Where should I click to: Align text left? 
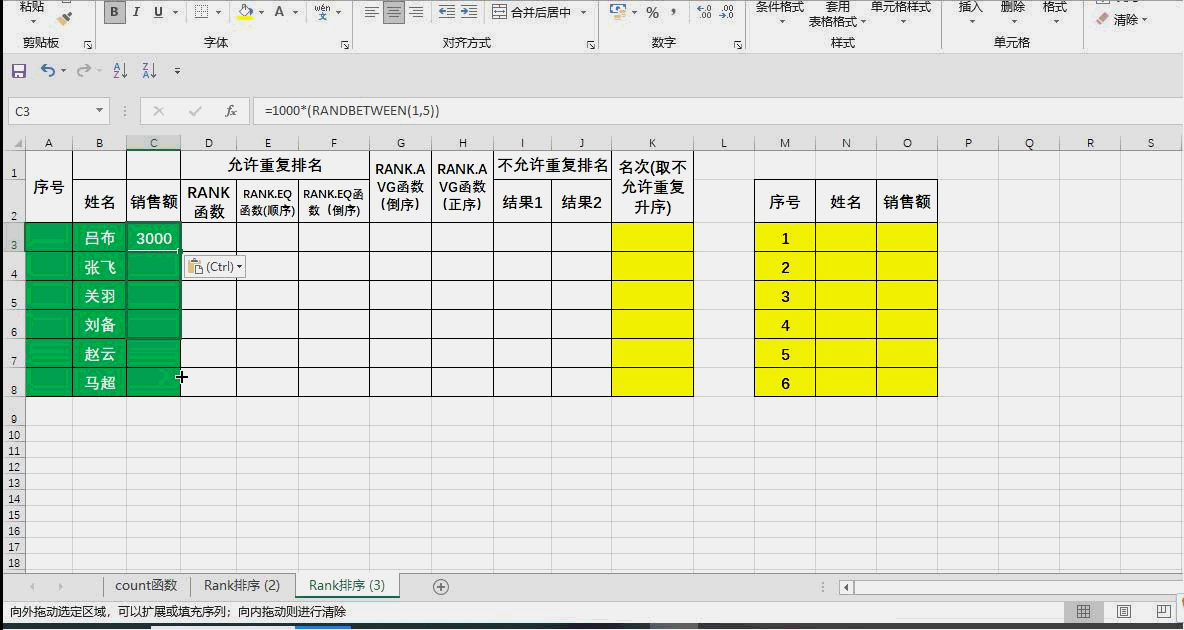(x=372, y=11)
